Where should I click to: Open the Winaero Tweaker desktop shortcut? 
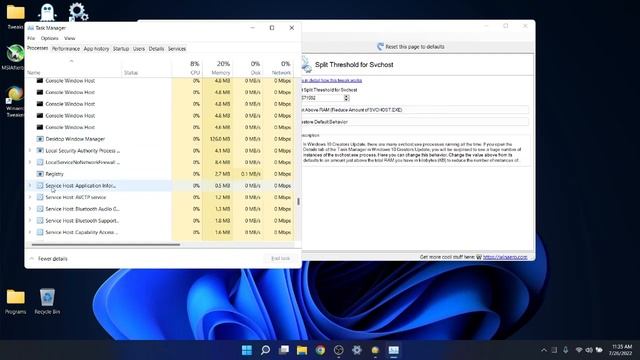click(15, 102)
